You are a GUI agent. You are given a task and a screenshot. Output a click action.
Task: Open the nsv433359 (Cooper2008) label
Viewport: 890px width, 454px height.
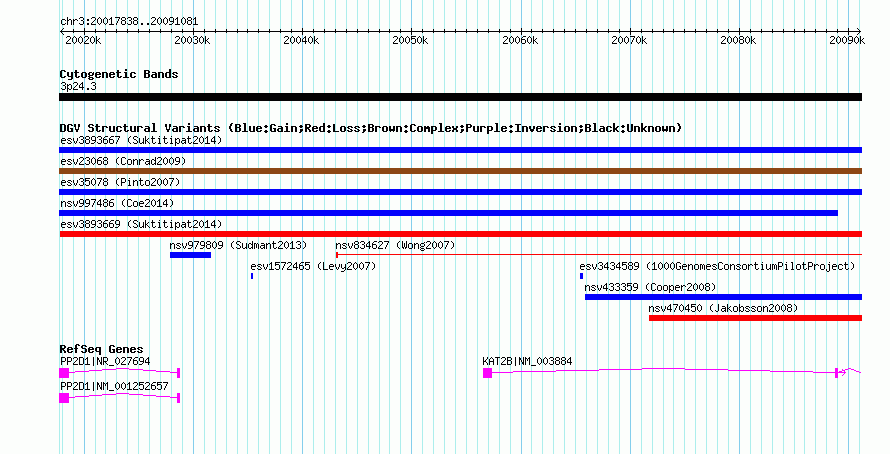tap(650, 287)
